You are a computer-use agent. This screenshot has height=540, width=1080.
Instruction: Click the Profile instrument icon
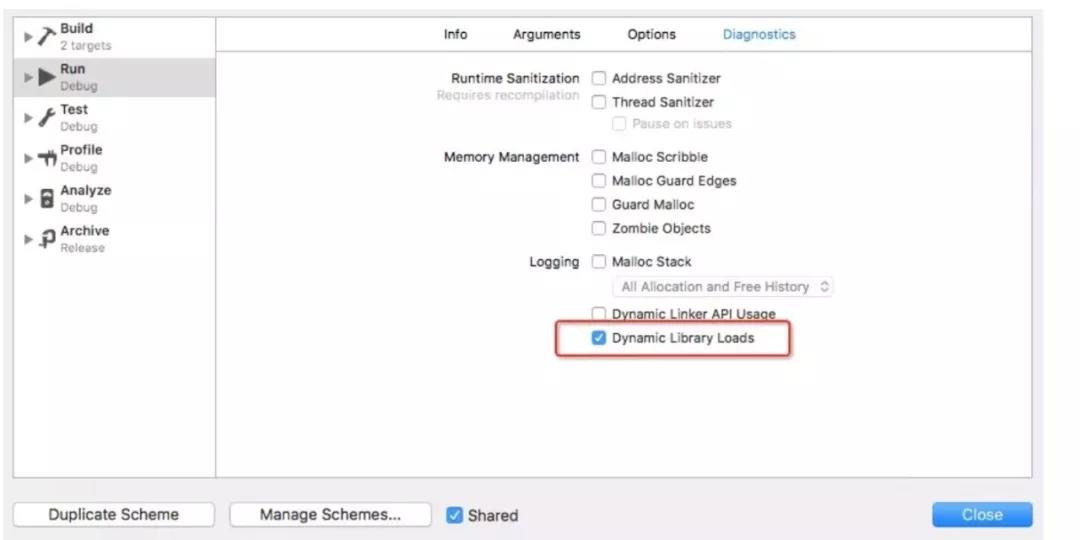coord(47,158)
